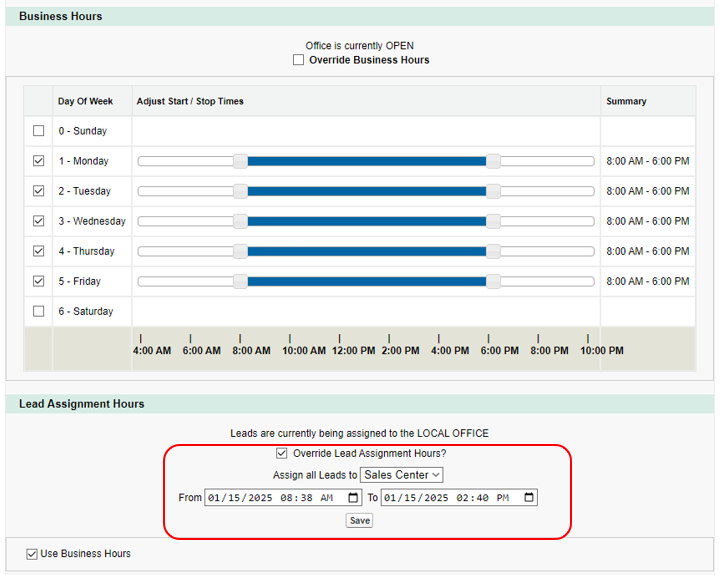This screenshot has width=720, height=575.
Task: Click Thursday's start time slider handle
Action: point(240,251)
